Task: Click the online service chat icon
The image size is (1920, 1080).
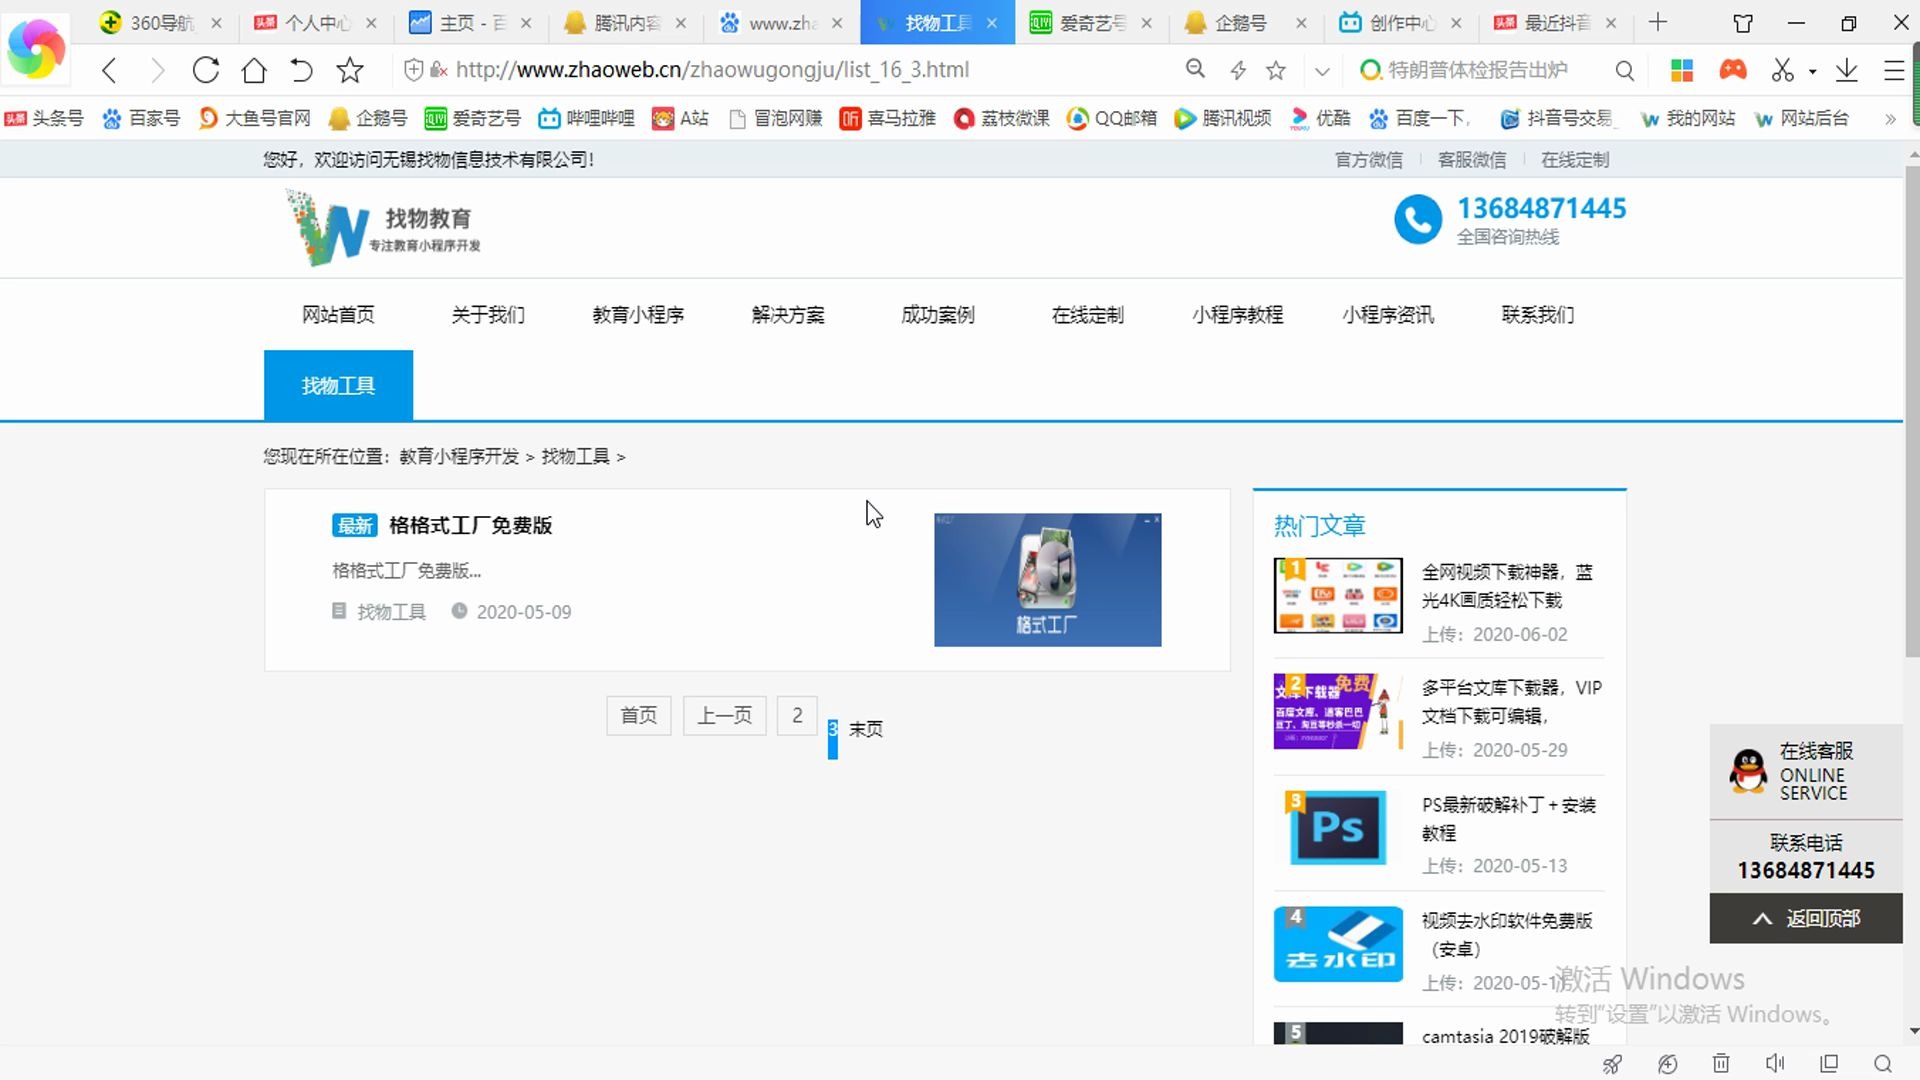Action: (x=1746, y=771)
